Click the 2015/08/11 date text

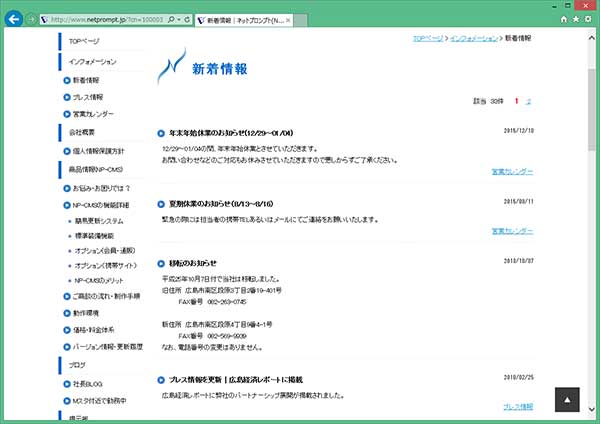(x=518, y=201)
